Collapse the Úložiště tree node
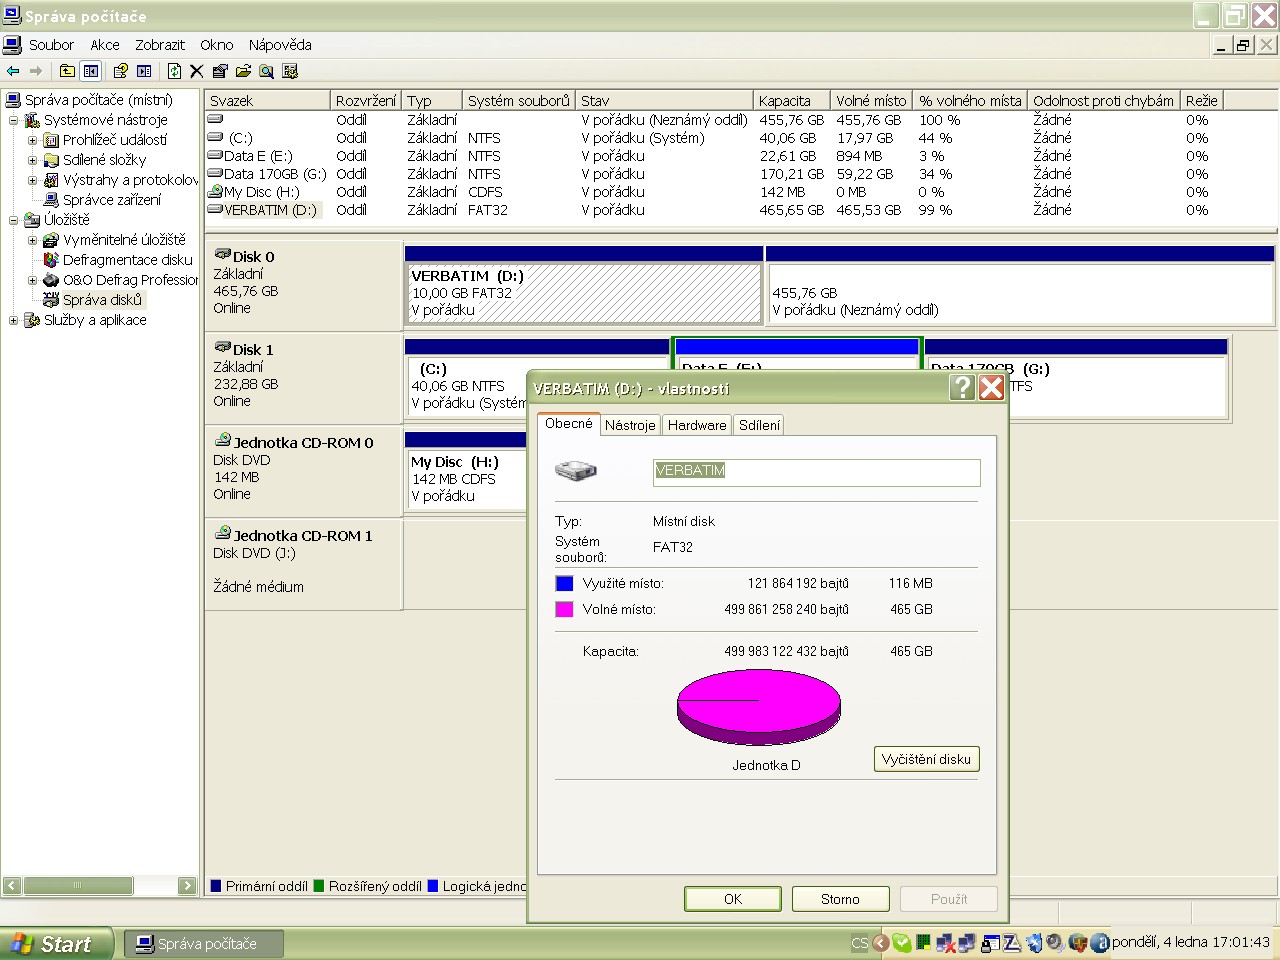 tap(13, 220)
